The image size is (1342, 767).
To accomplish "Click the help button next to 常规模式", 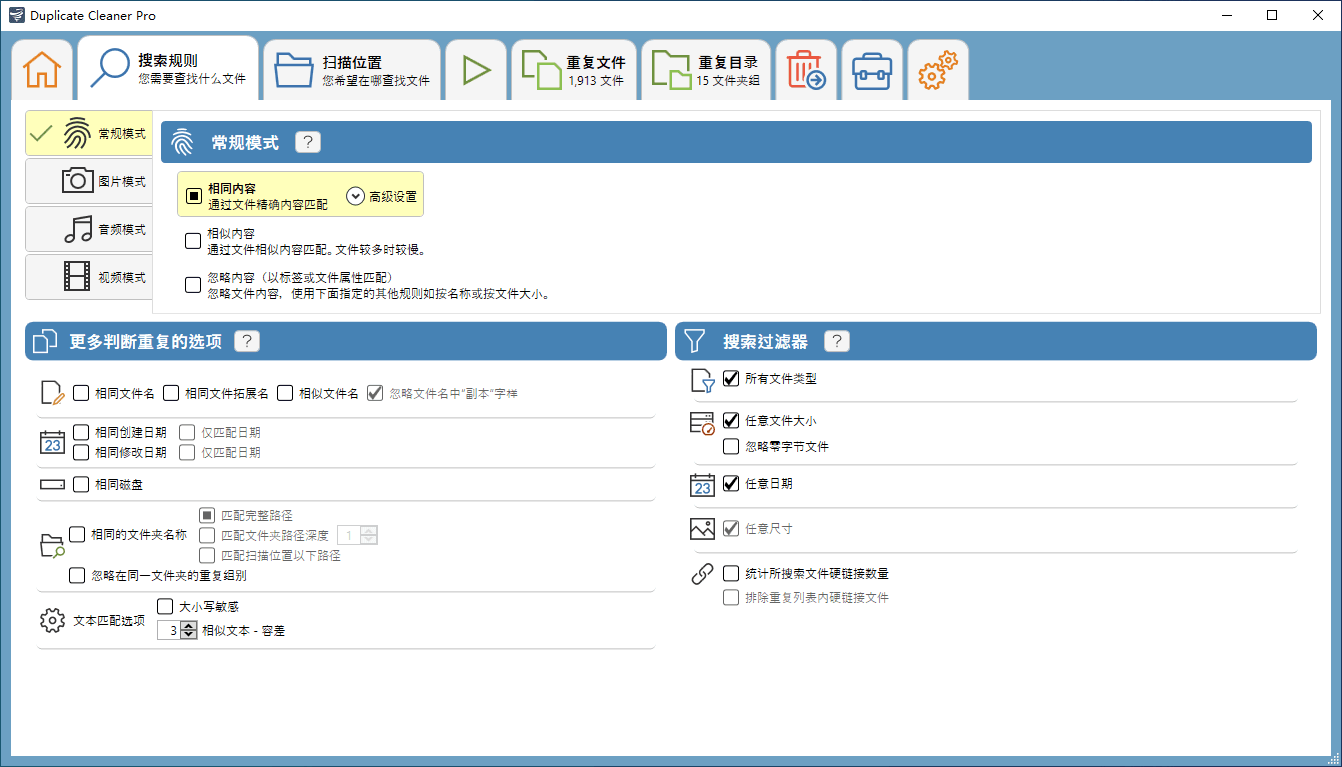I will [307, 141].
